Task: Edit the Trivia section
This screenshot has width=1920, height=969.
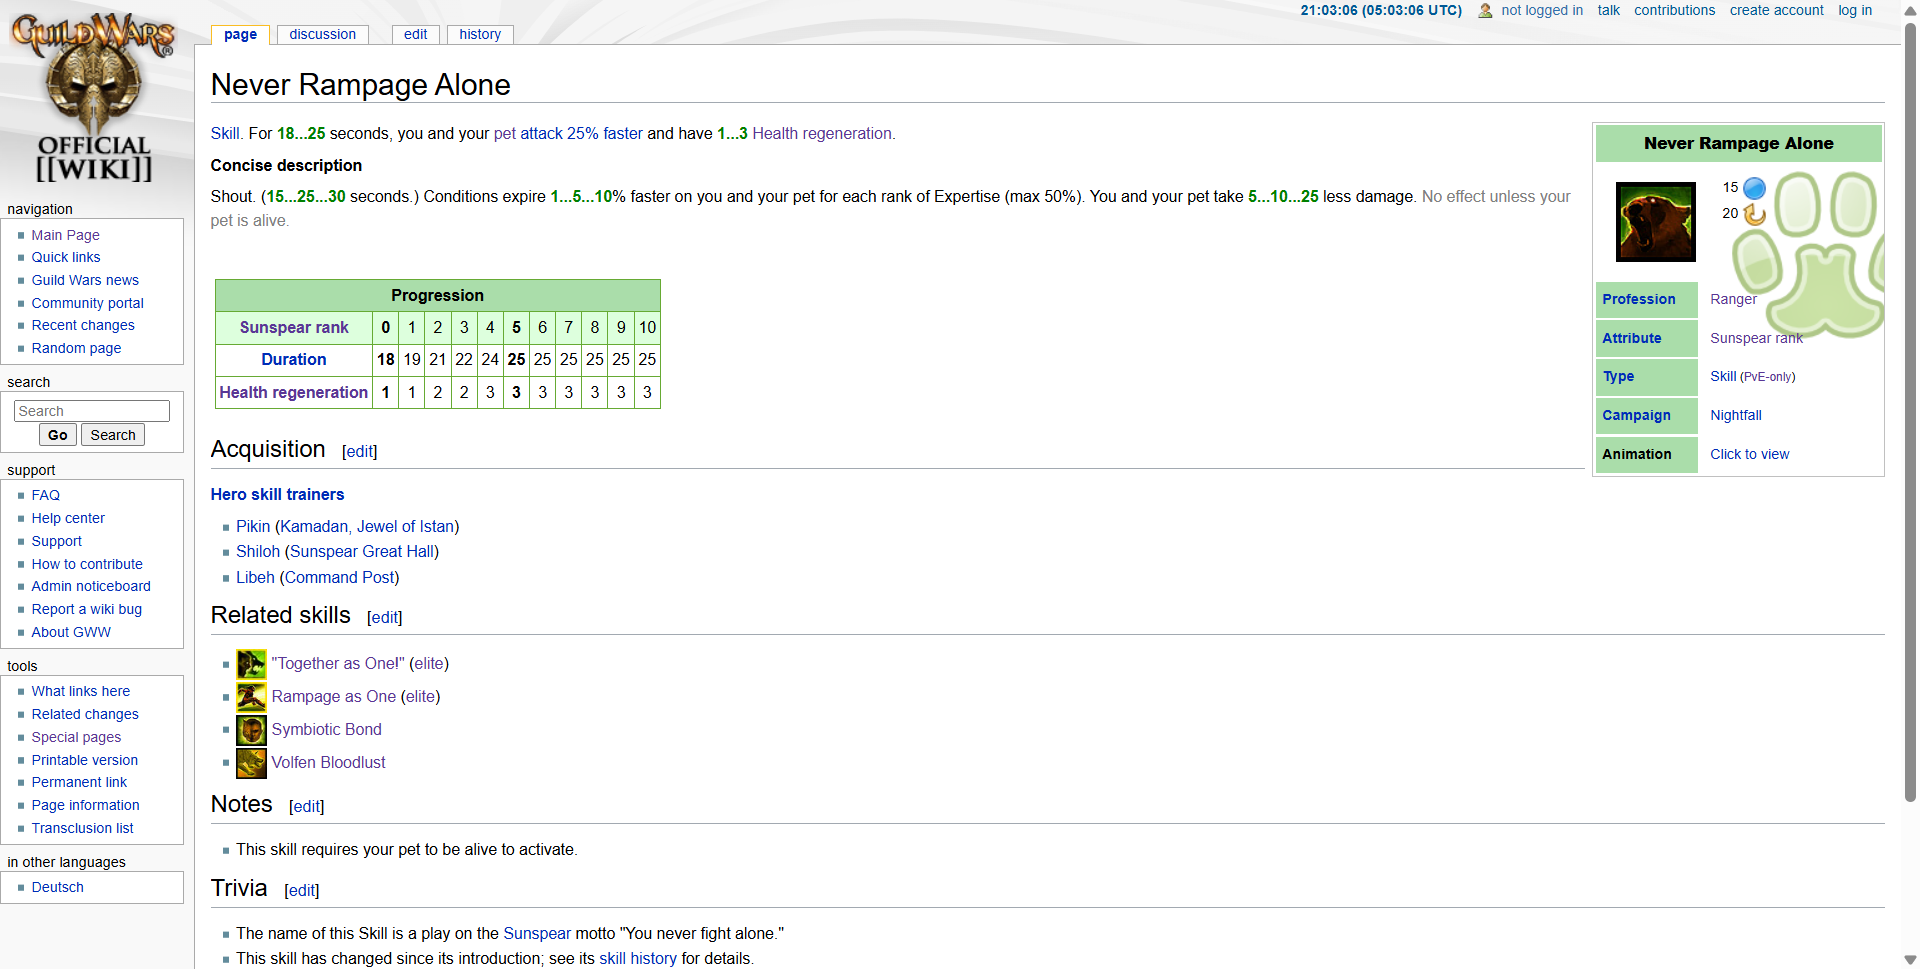Action: [x=302, y=891]
